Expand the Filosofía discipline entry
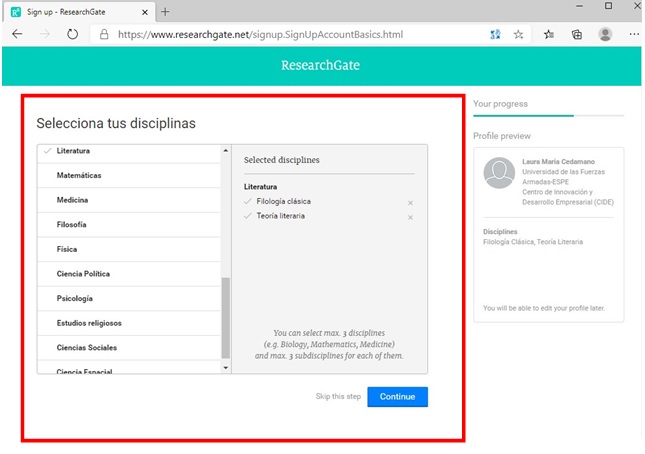Image resolution: width=645 pixels, height=454 pixels. tap(72, 225)
